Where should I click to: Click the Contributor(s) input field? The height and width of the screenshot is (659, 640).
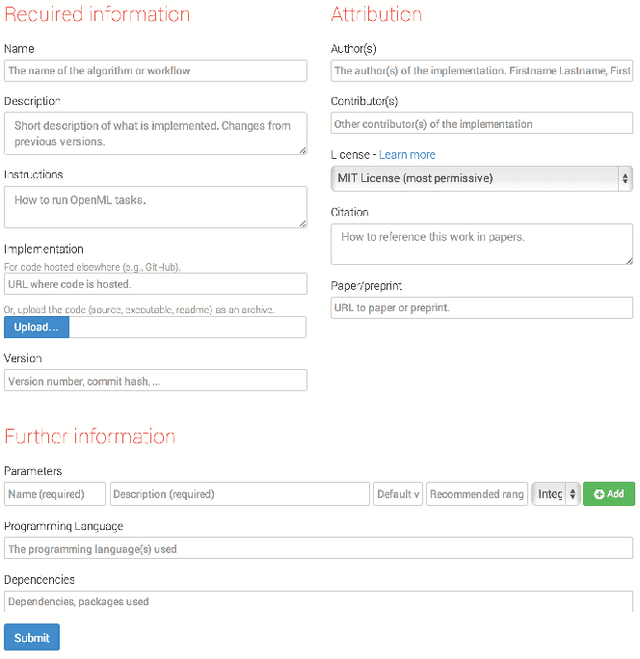tap(481, 124)
